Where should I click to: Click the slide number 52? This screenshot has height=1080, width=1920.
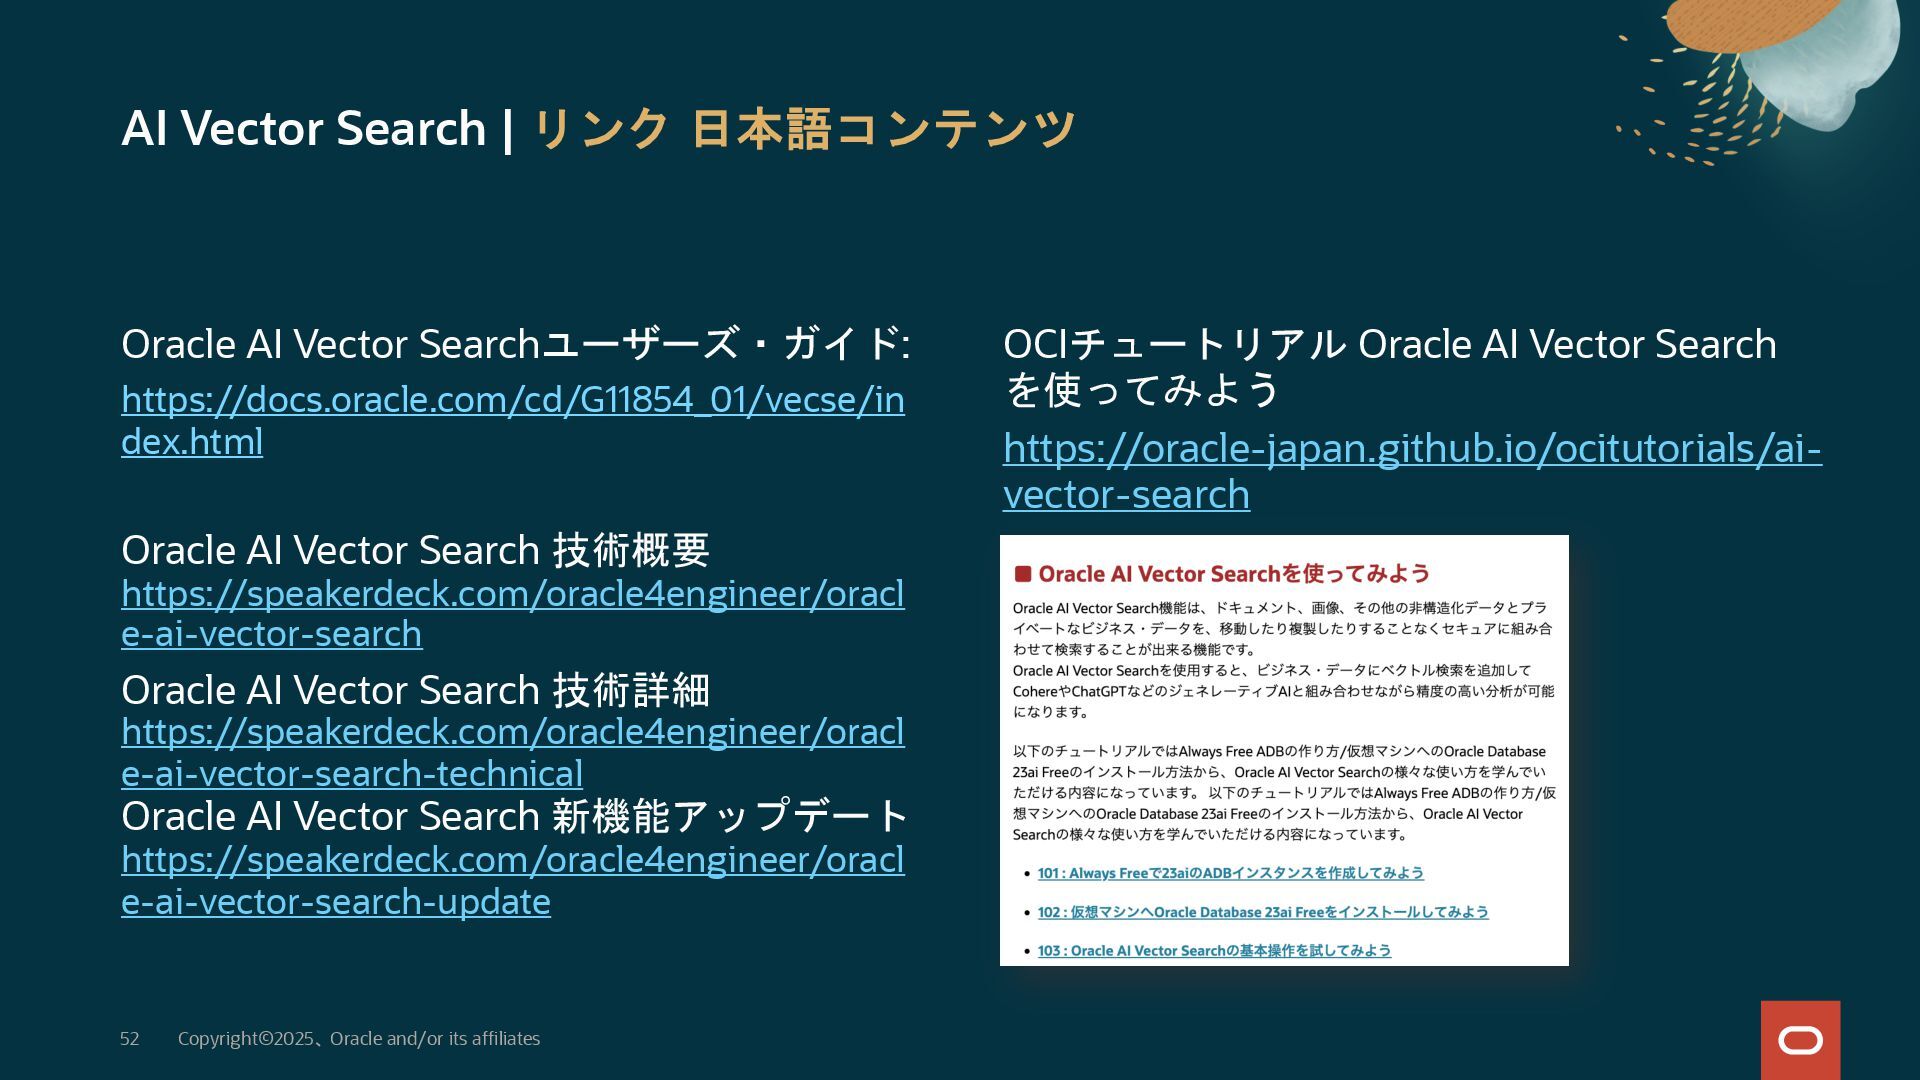pos(130,1039)
